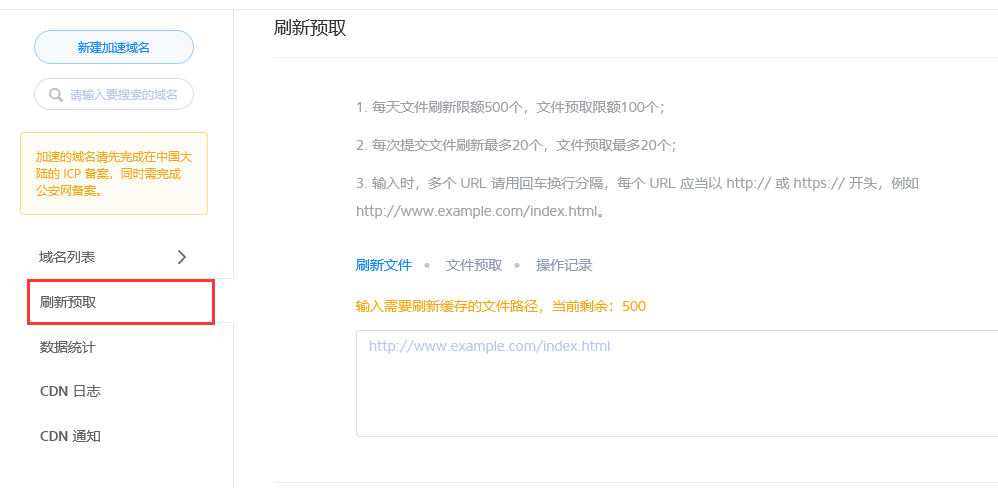Click rule text 每次提交文件刷新最多20个
The width and height of the screenshot is (998, 488).
[x=457, y=145]
